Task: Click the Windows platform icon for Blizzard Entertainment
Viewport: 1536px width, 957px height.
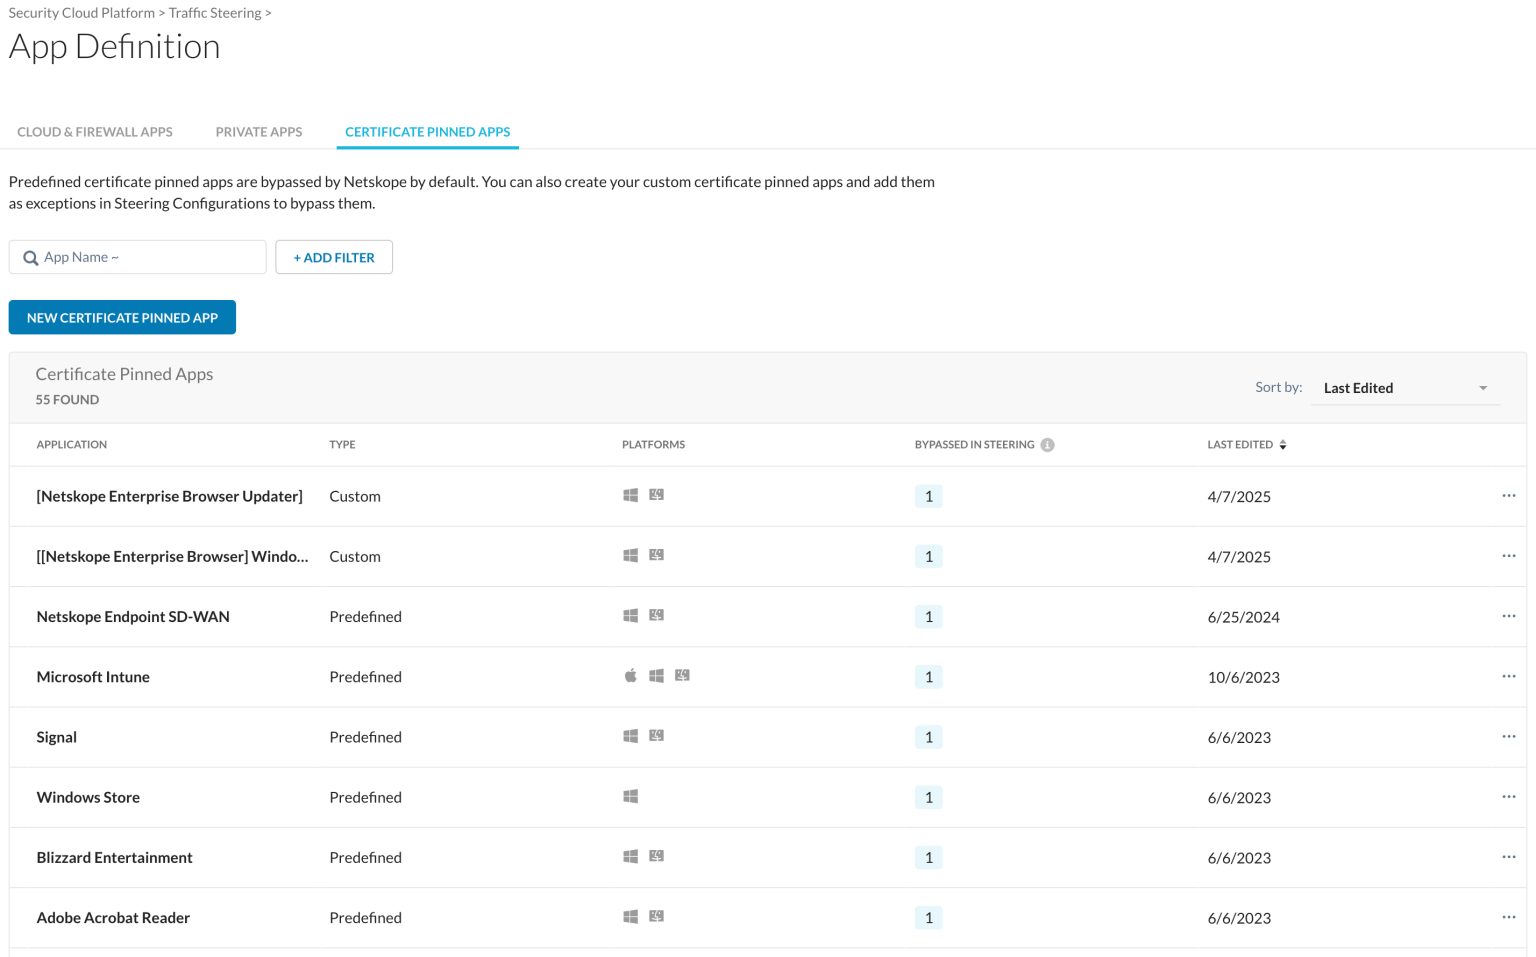Action: pos(630,856)
